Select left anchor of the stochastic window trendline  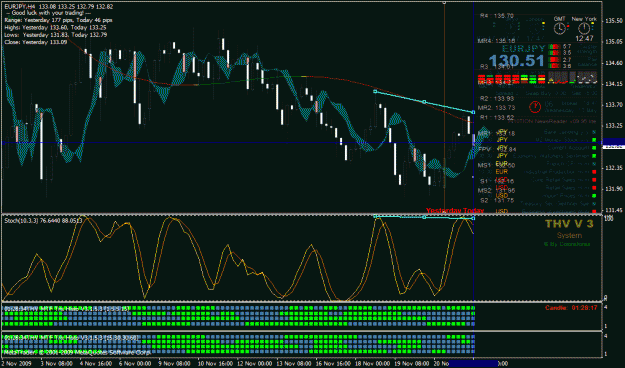[x=375, y=216]
